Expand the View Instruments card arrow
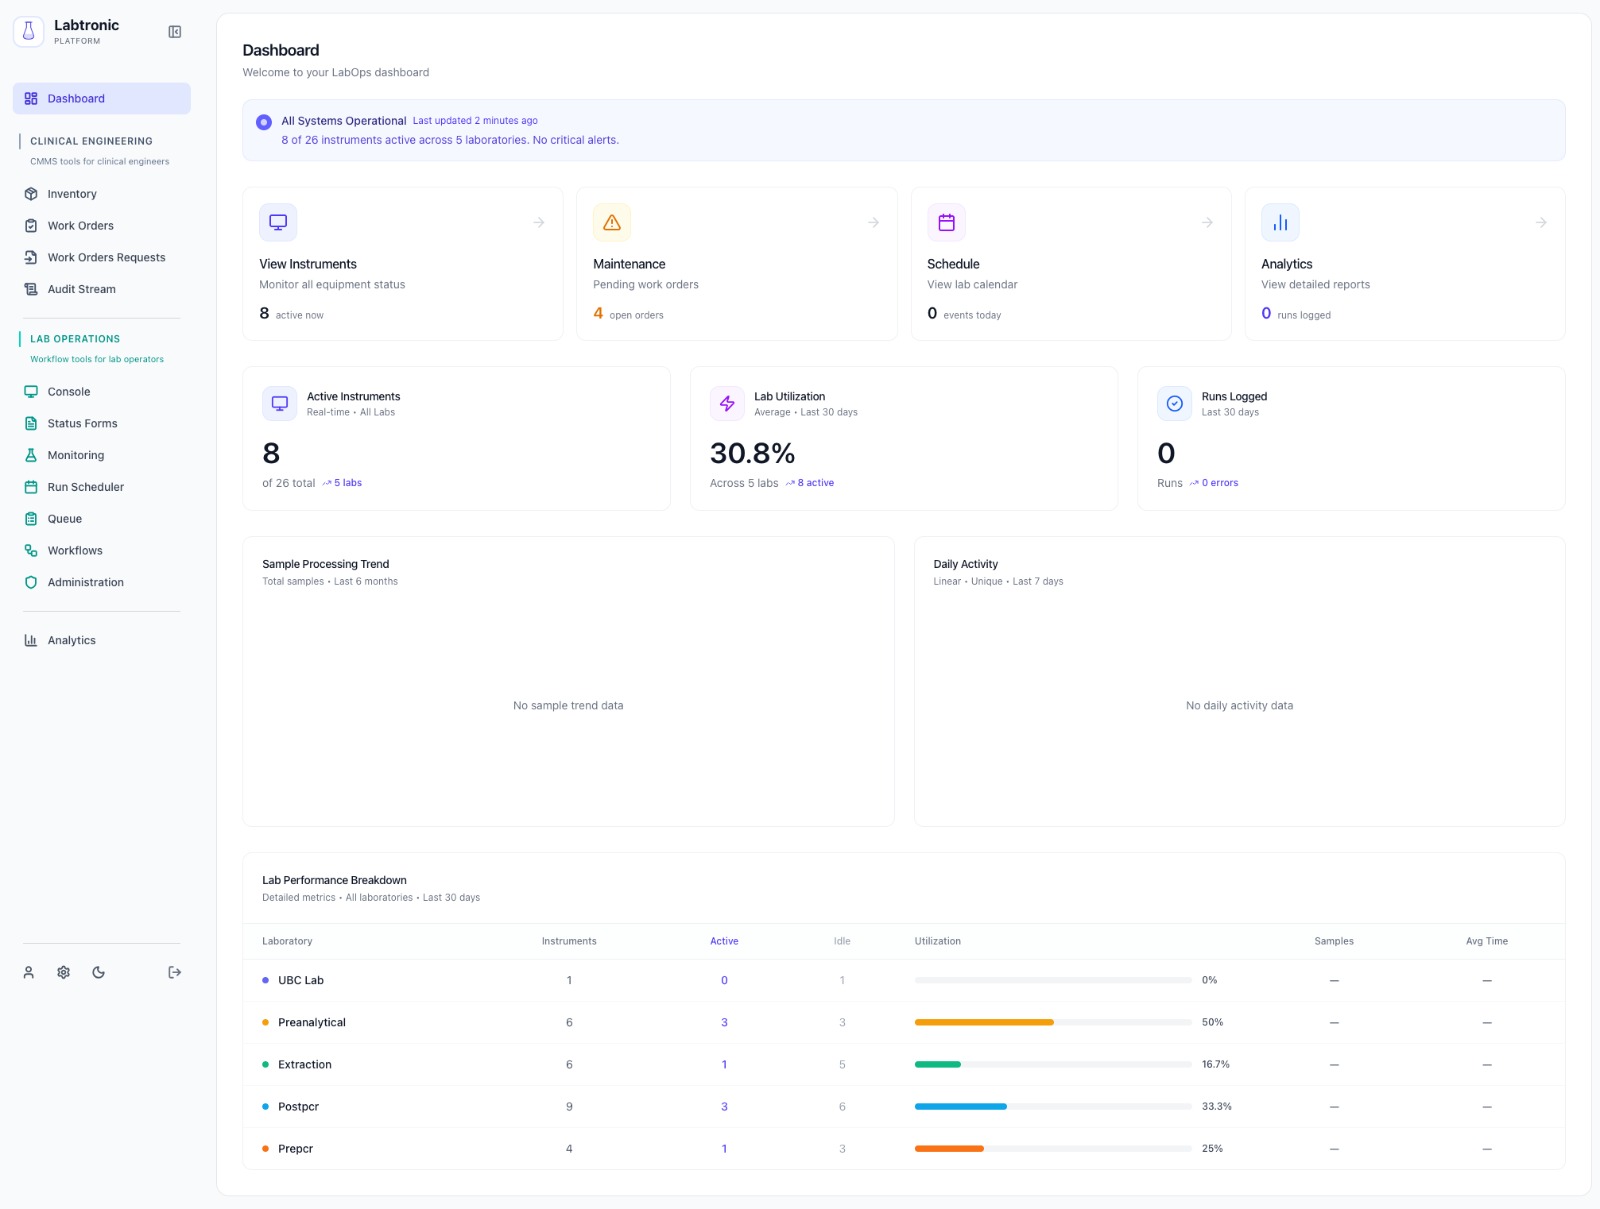Viewport: 1600px width, 1209px height. pos(539,222)
